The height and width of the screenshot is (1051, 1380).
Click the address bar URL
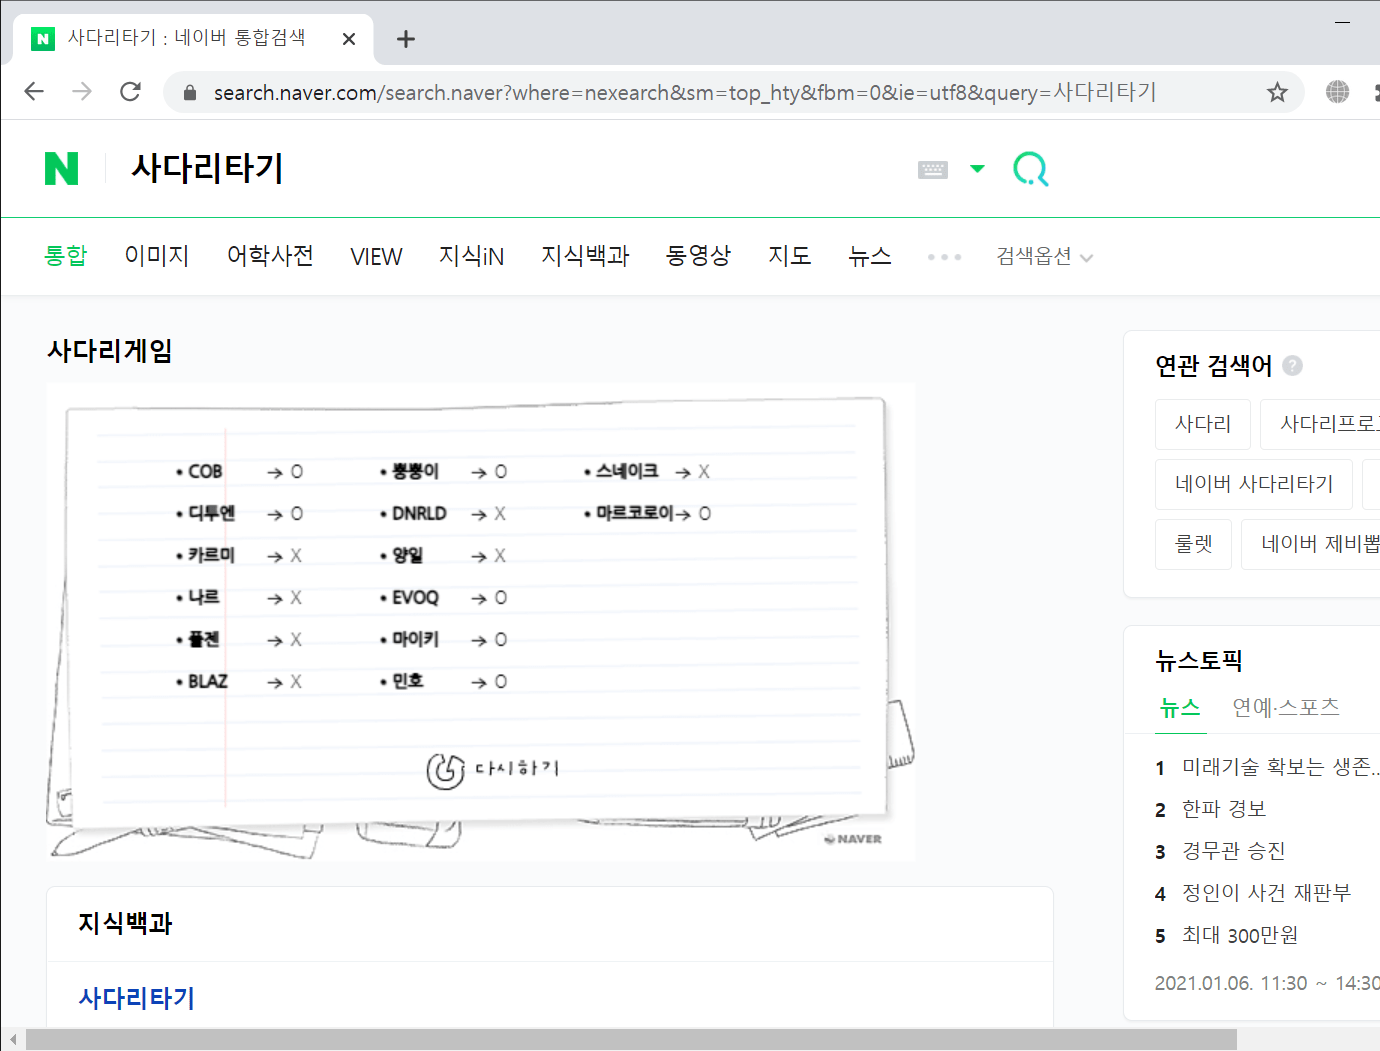pos(685,93)
